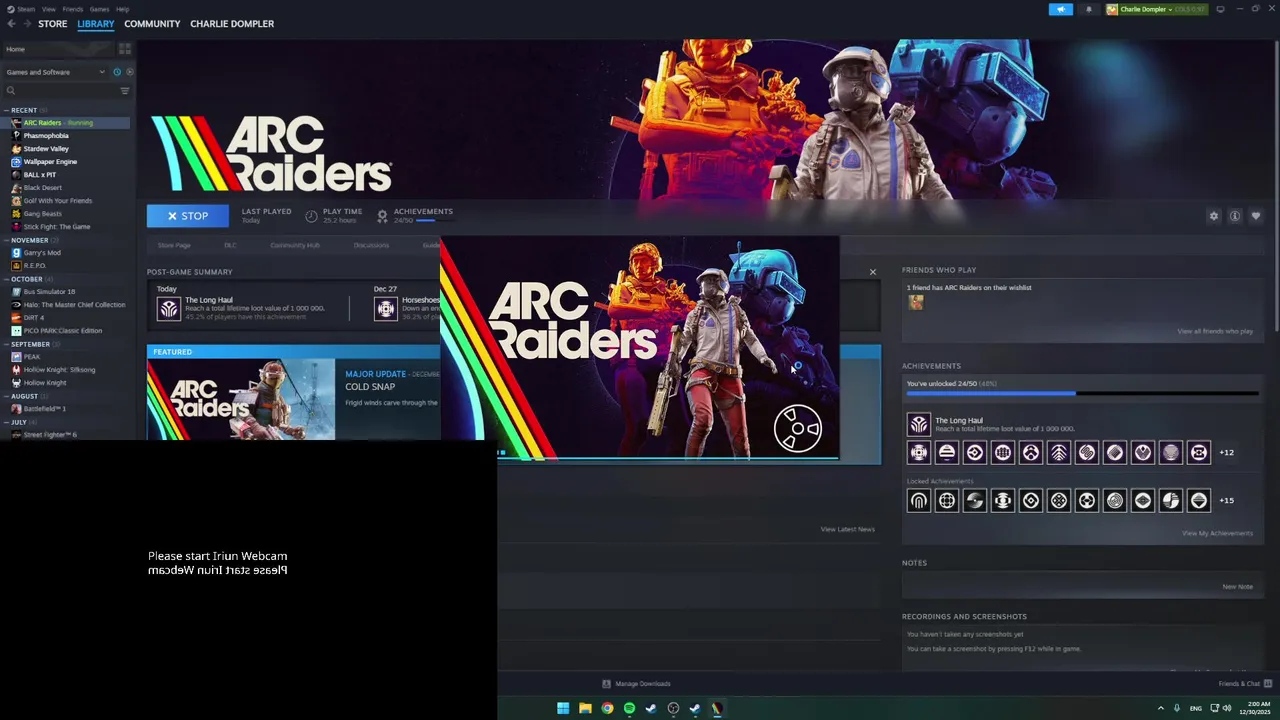
Task: Stop the running ARC Raiders game
Action: pyautogui.click(x=188, y=216)
